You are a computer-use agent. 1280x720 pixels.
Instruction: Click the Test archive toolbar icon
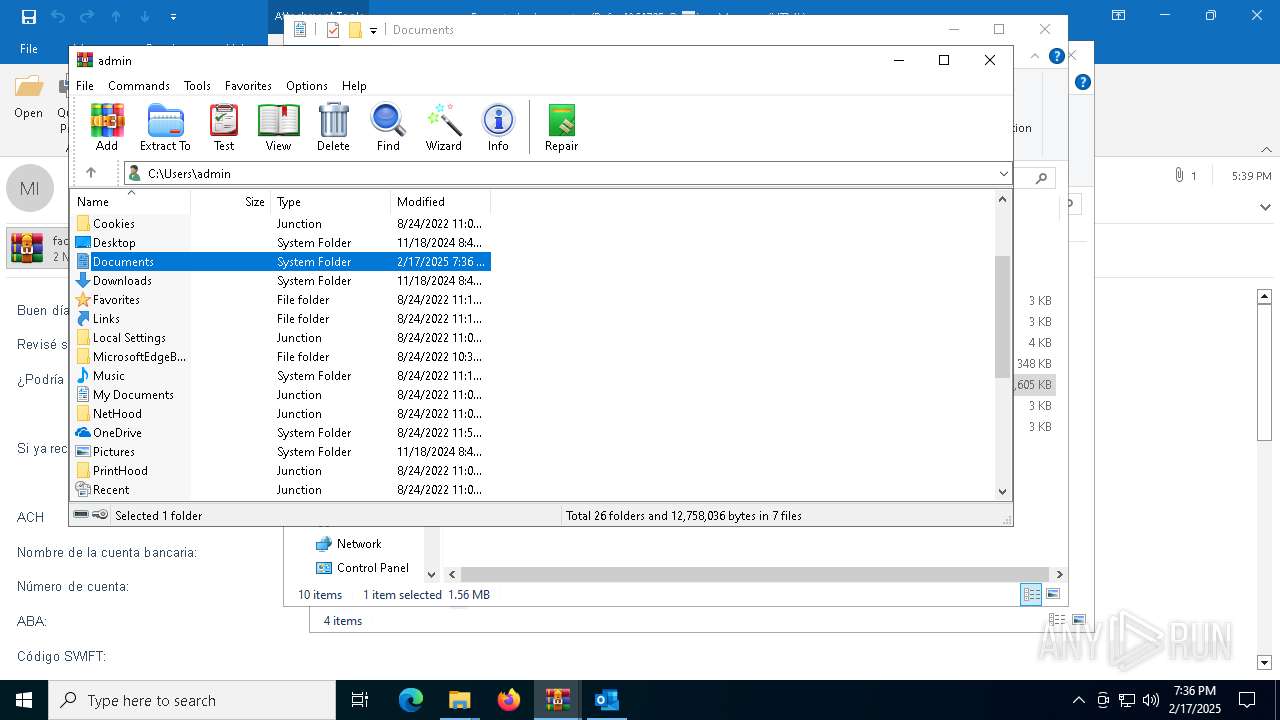[x=224, y=127]
